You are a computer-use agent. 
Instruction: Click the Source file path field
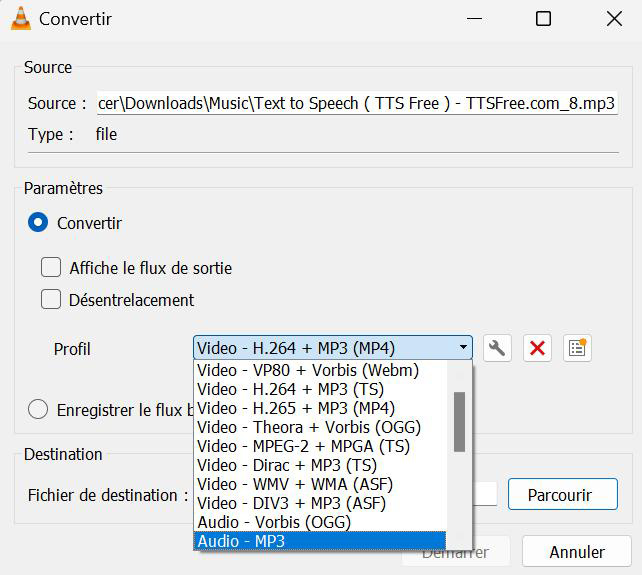click(x=356, y=103)
